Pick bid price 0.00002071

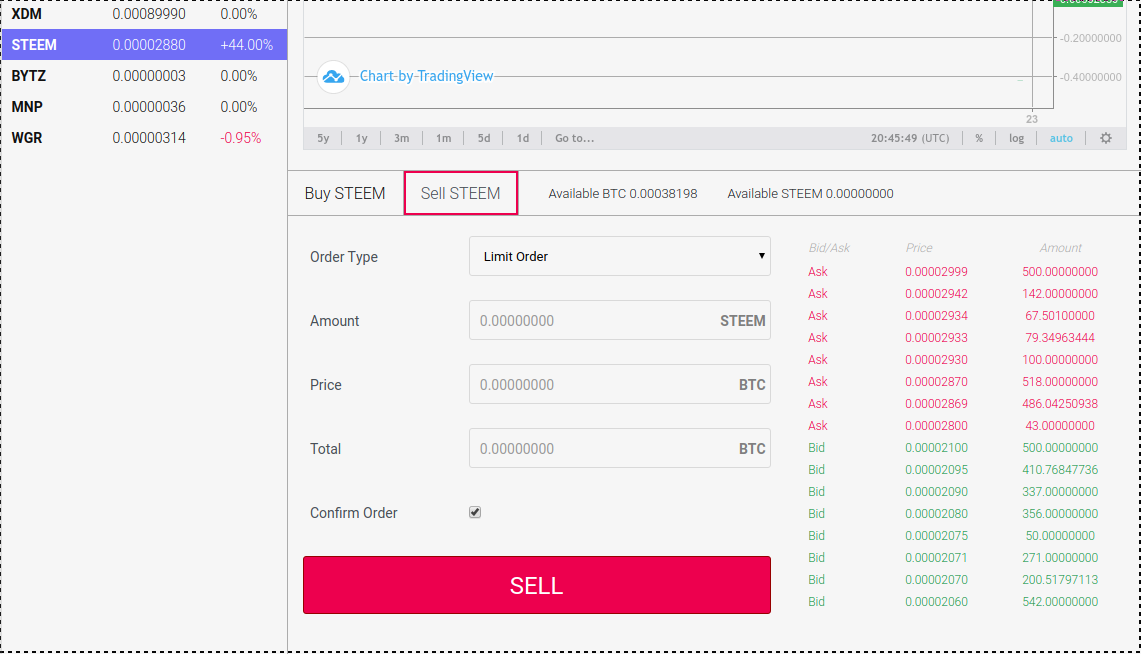coord(937,557)
